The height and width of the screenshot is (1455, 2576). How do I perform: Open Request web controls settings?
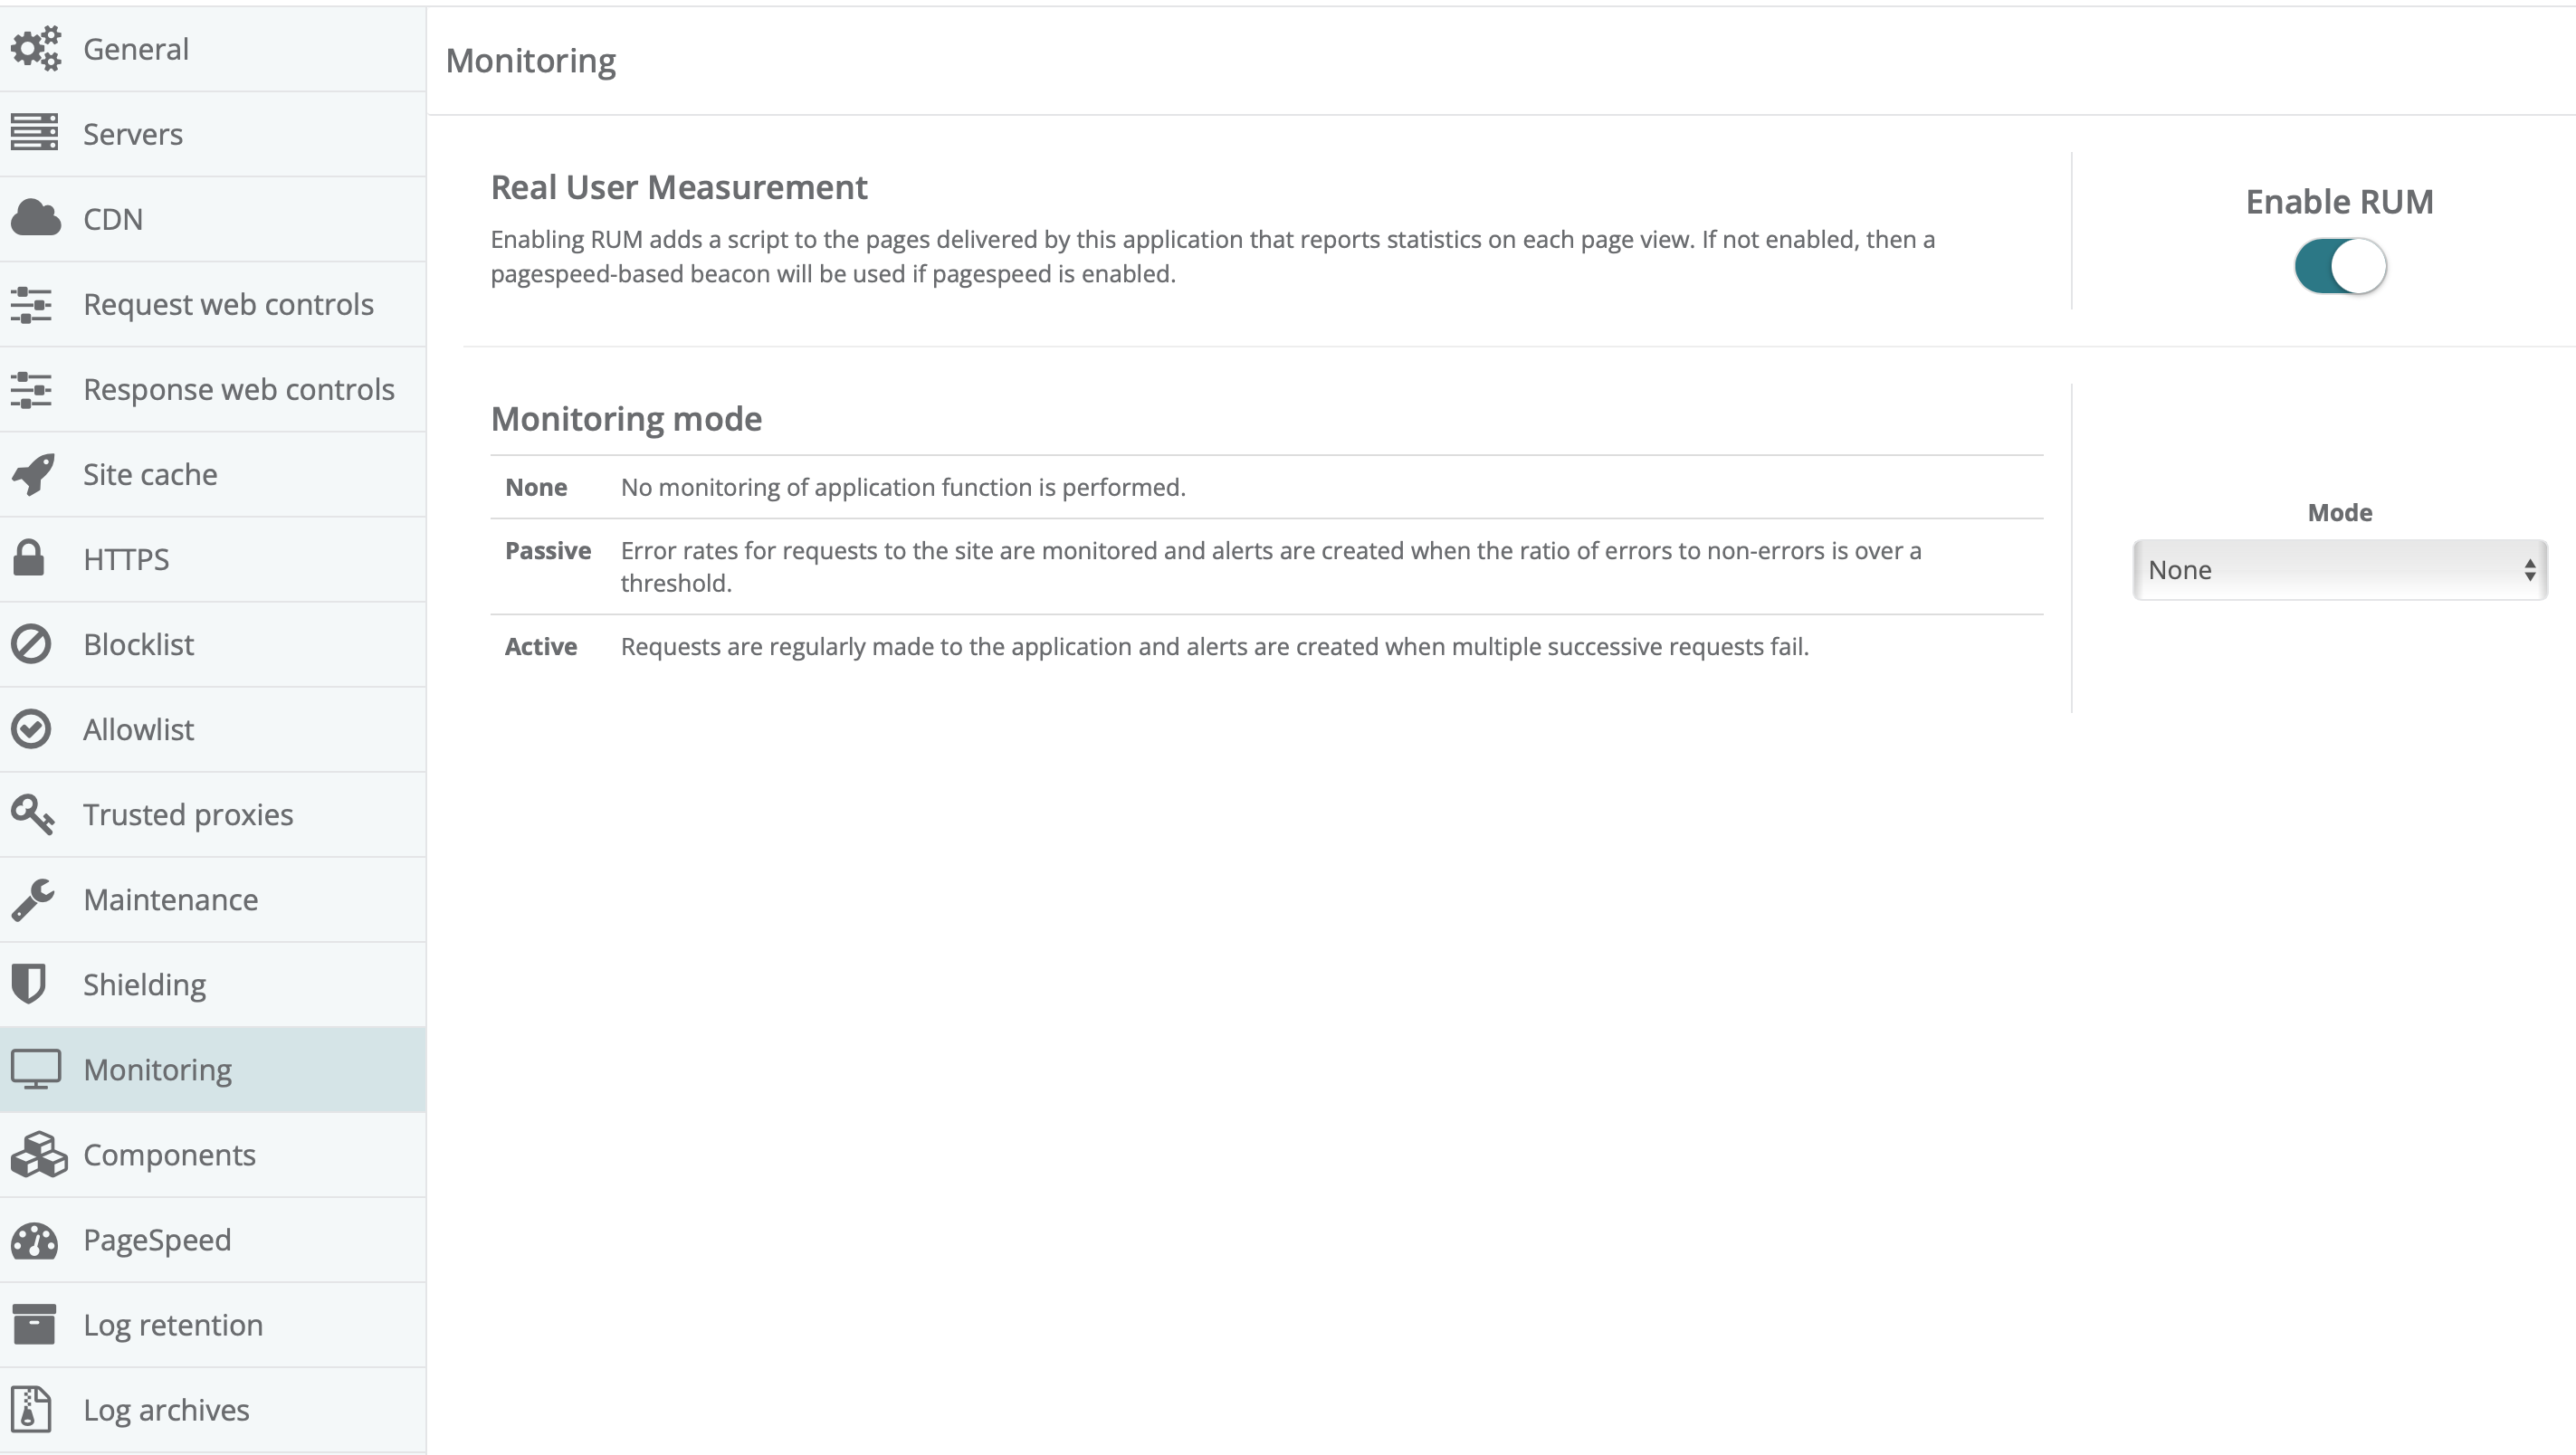click(228, 304)
